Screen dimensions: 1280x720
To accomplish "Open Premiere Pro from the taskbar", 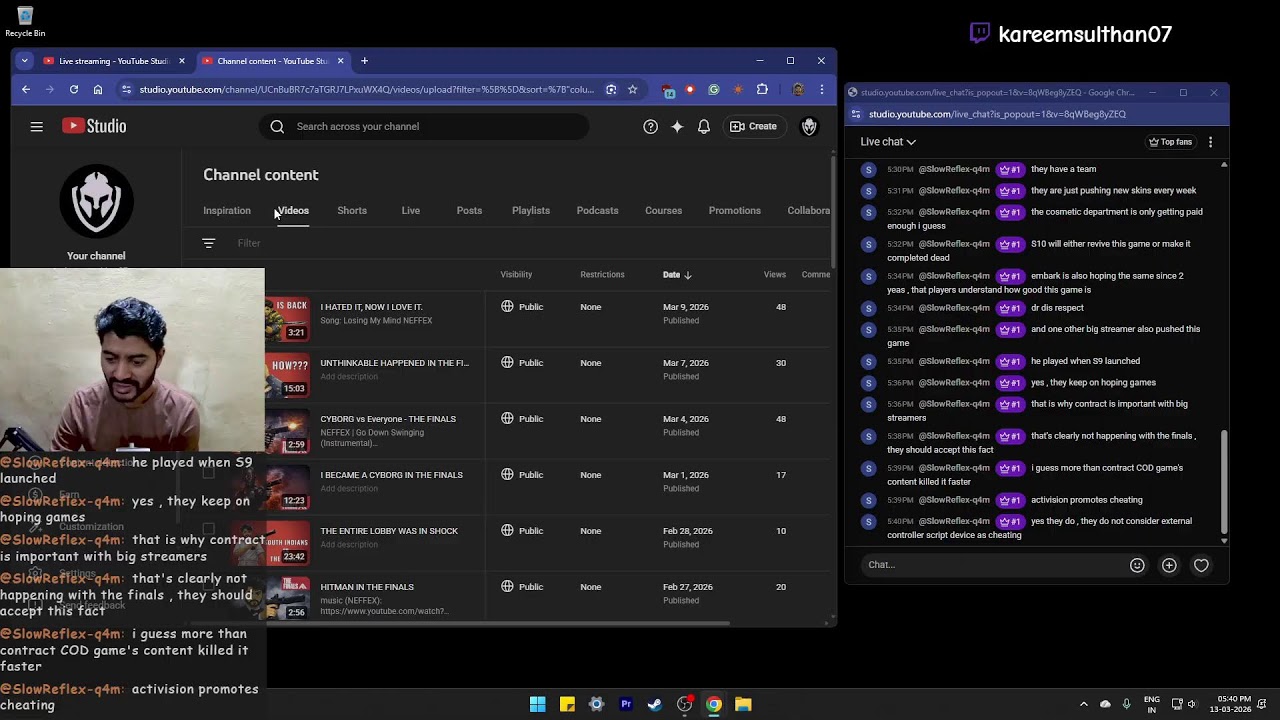I will [626, 704].
